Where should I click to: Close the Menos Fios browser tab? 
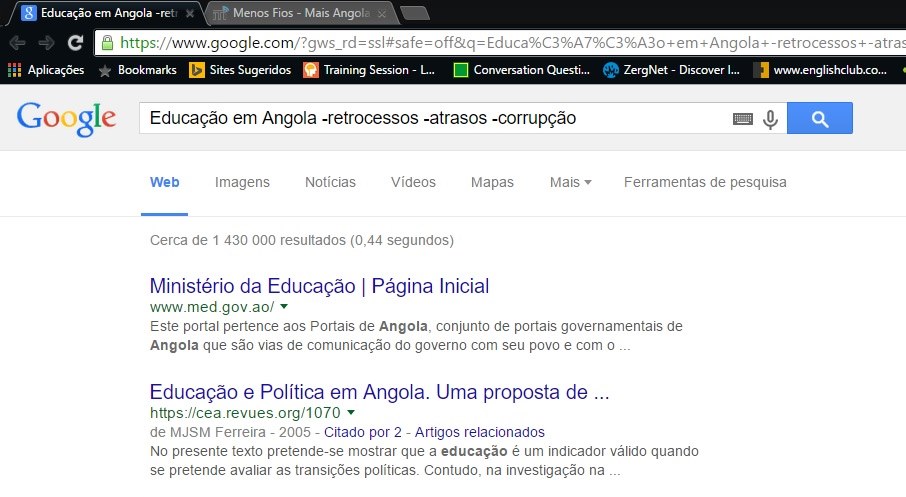(382, 14)
